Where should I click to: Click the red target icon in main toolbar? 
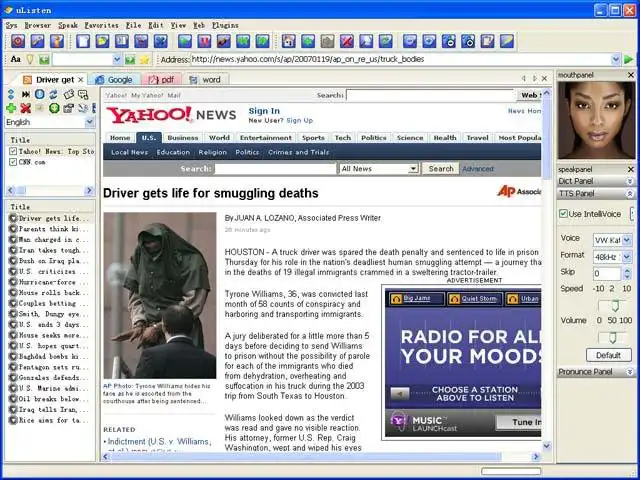tap(18, 41)
